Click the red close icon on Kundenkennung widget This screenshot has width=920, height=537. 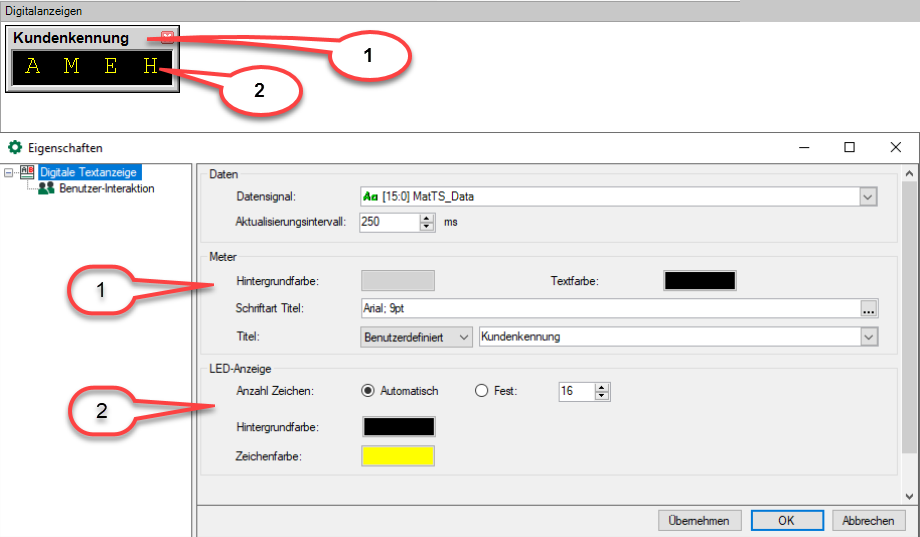click(x=167, y=36)
